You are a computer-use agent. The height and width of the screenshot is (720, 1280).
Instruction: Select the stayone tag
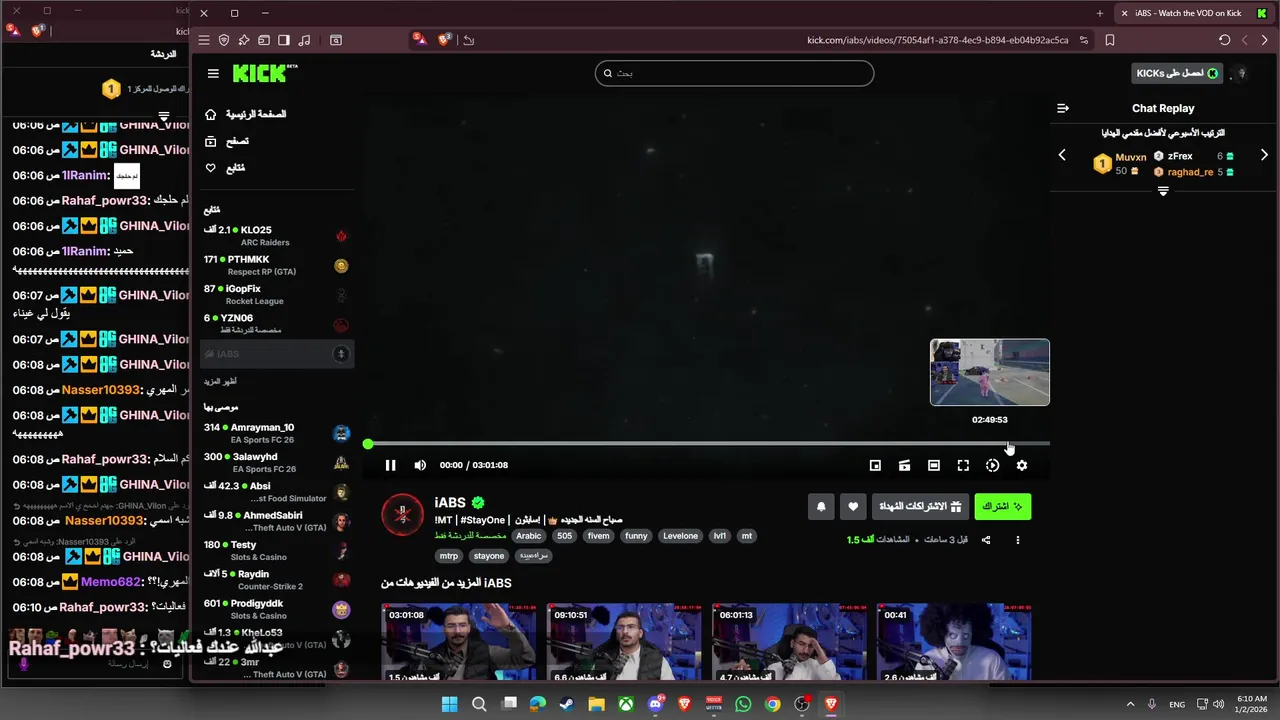(489, 556)
